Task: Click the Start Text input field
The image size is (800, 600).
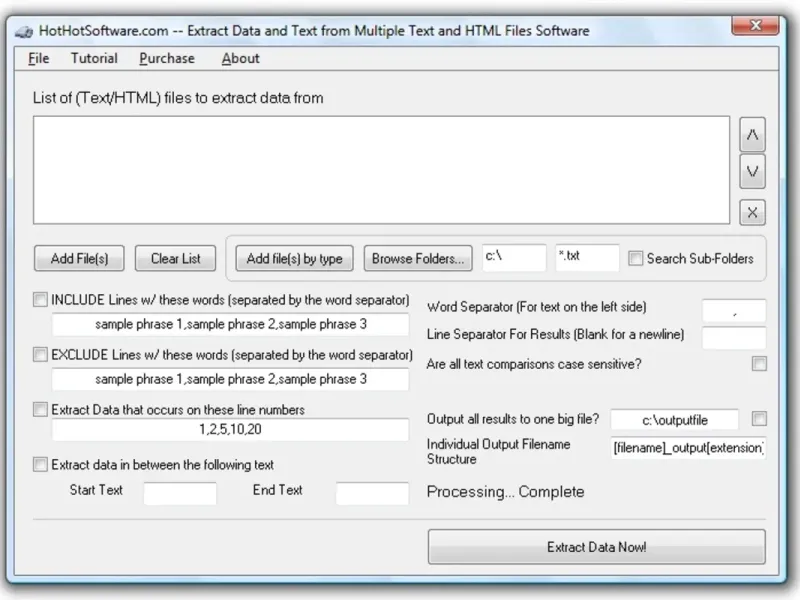Action: pos(180,493)
